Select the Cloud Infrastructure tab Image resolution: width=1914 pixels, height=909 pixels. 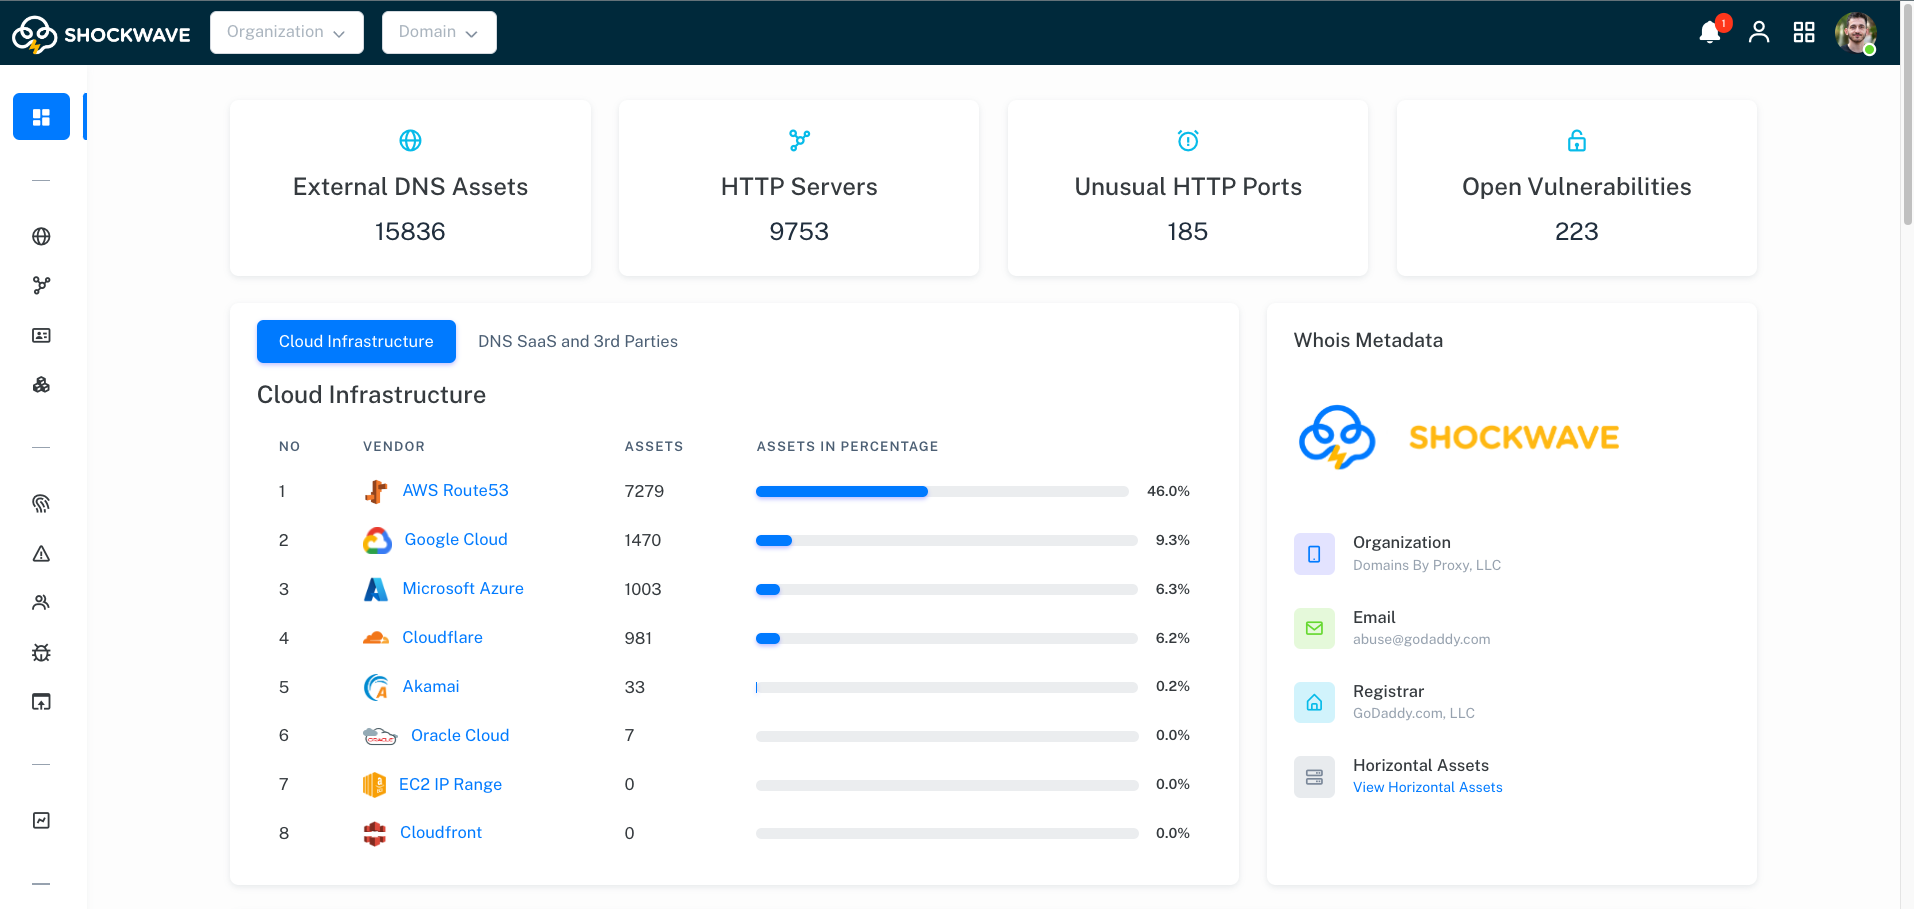tap(356, 342)
